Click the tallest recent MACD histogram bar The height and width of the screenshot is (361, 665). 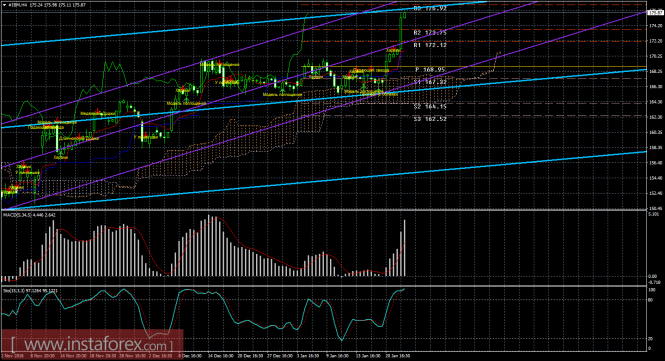click(x=405, y=248)
